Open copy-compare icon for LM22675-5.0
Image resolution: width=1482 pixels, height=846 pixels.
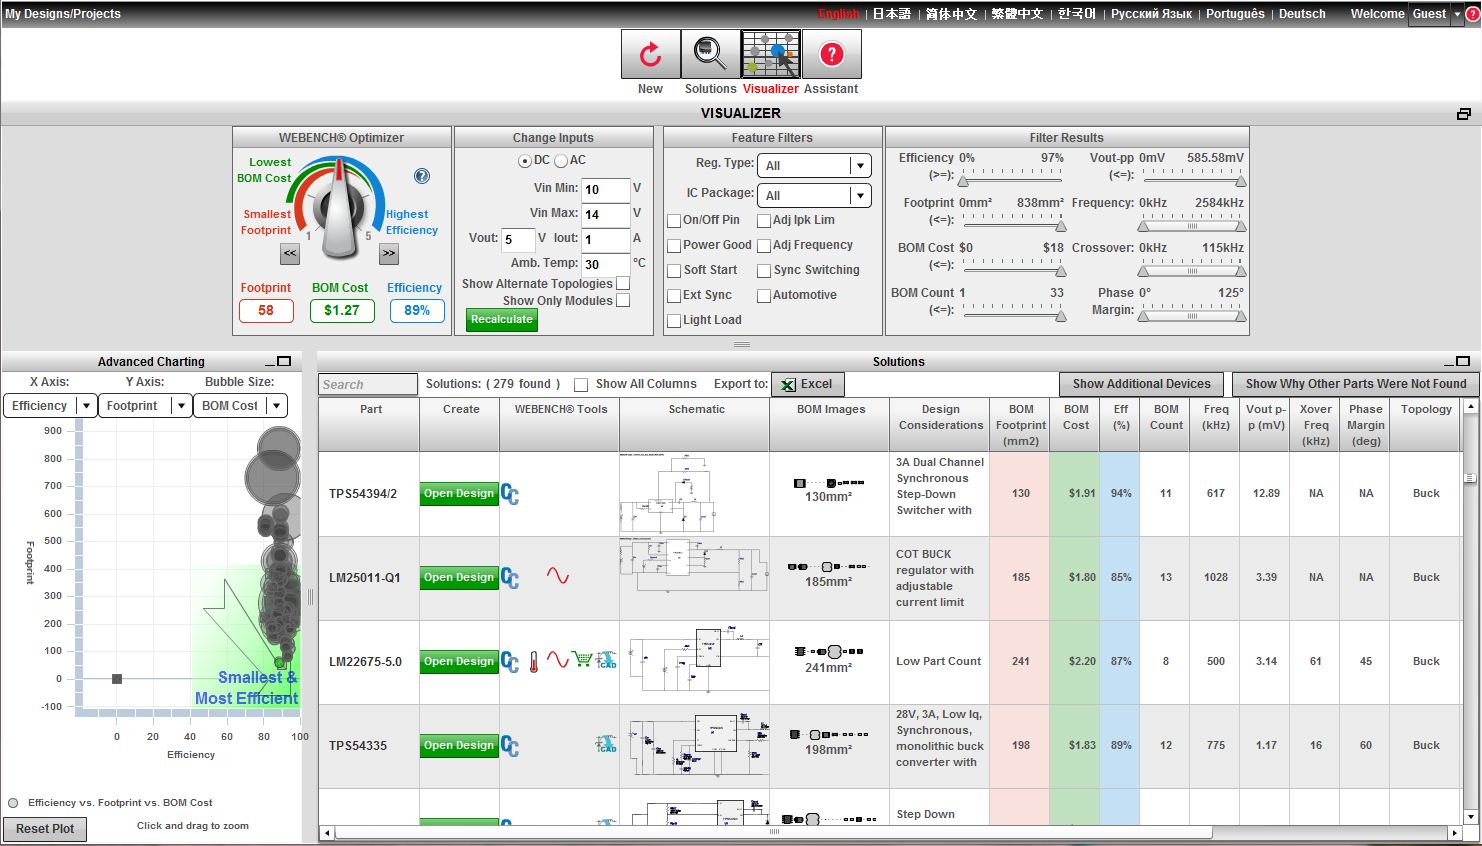pos(510,662)
